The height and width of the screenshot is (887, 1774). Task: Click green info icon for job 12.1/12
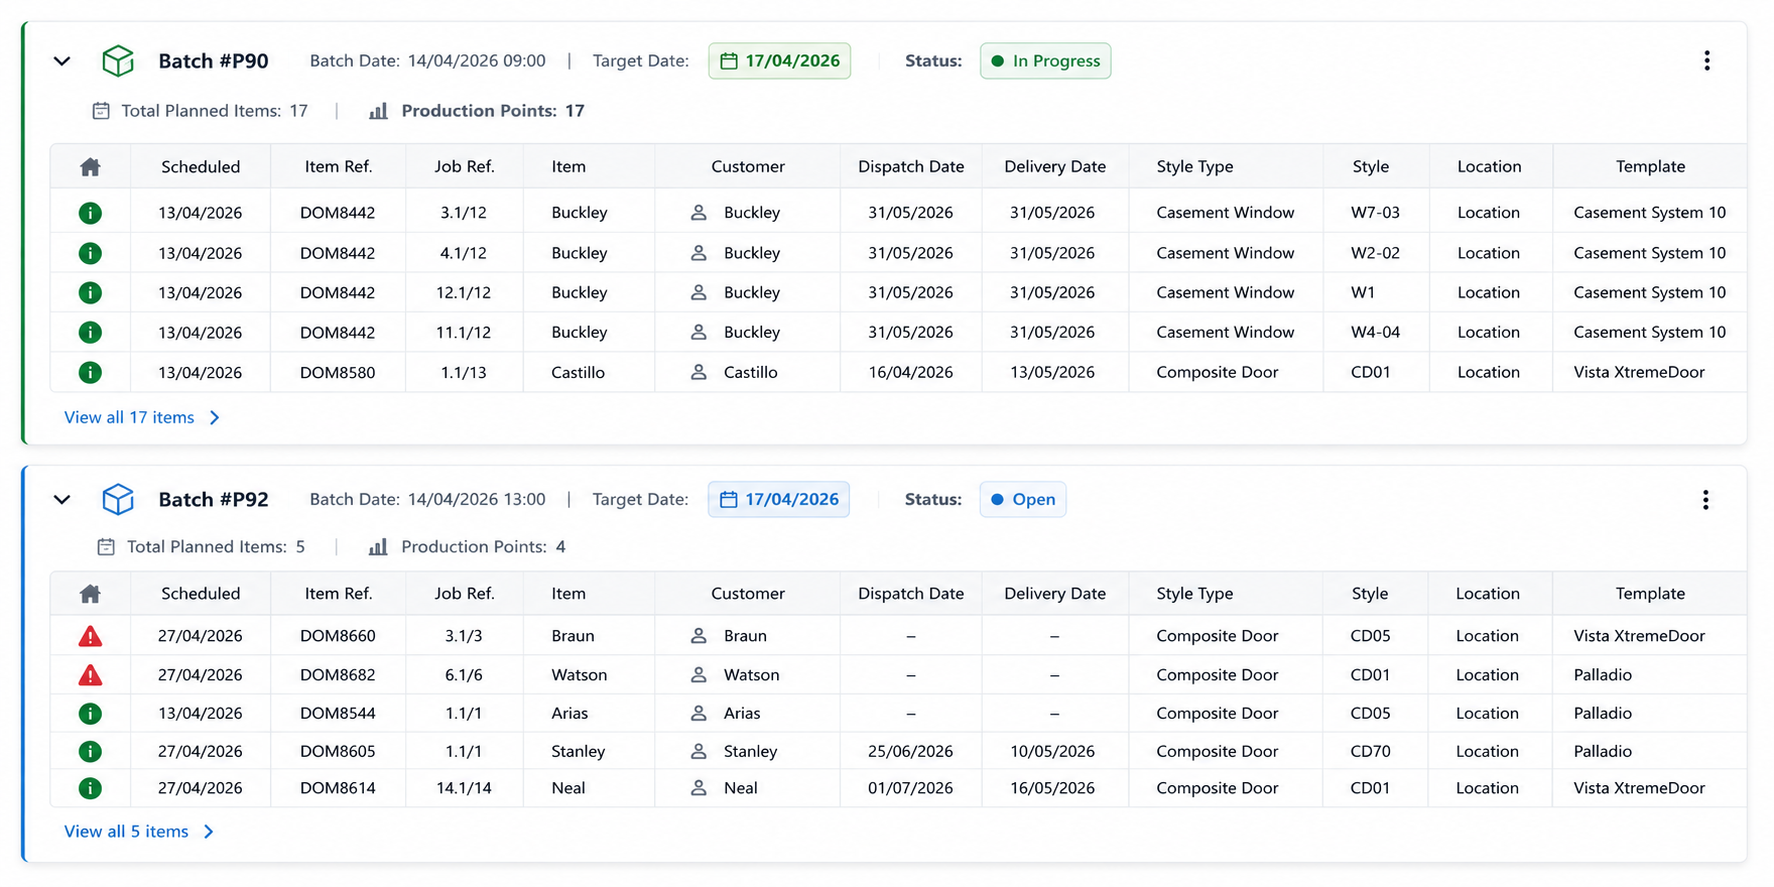point(90,293)
